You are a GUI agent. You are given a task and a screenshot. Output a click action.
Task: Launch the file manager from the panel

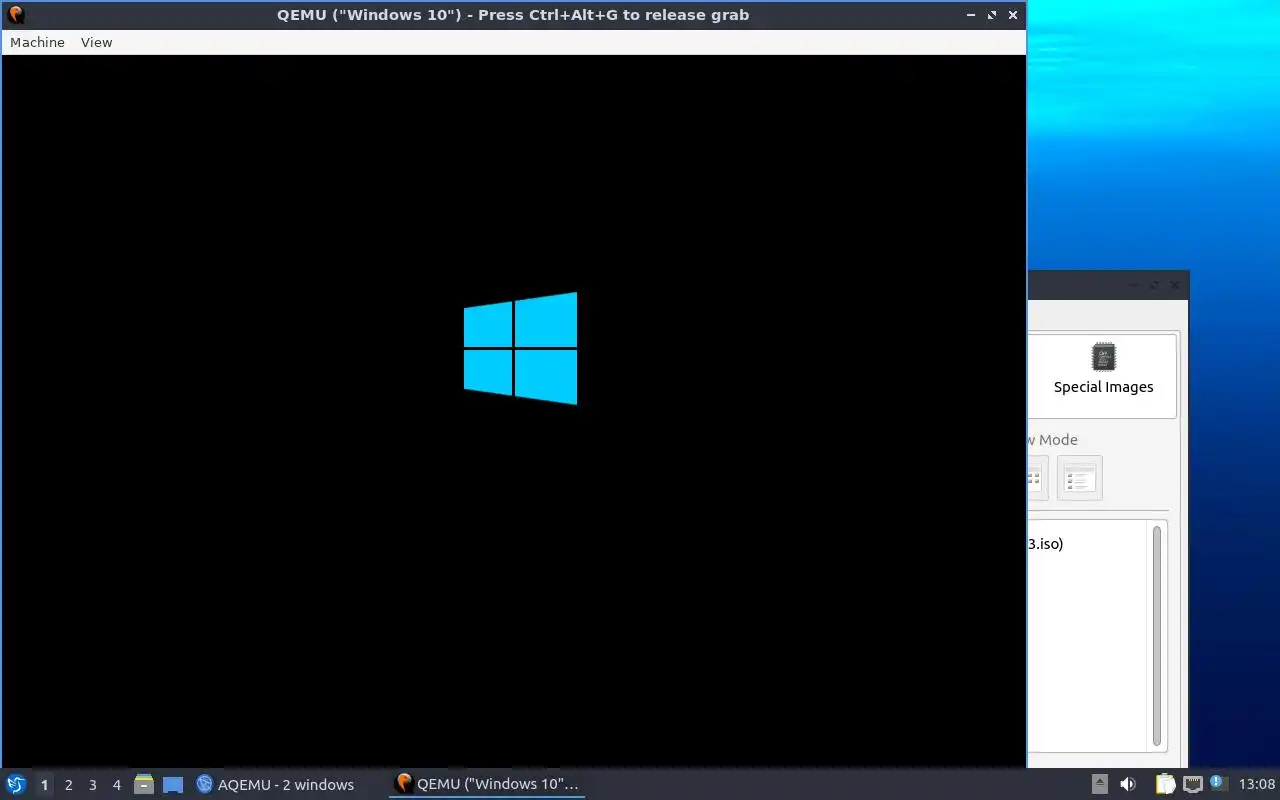pyautogui.click(x=144, y=784)
